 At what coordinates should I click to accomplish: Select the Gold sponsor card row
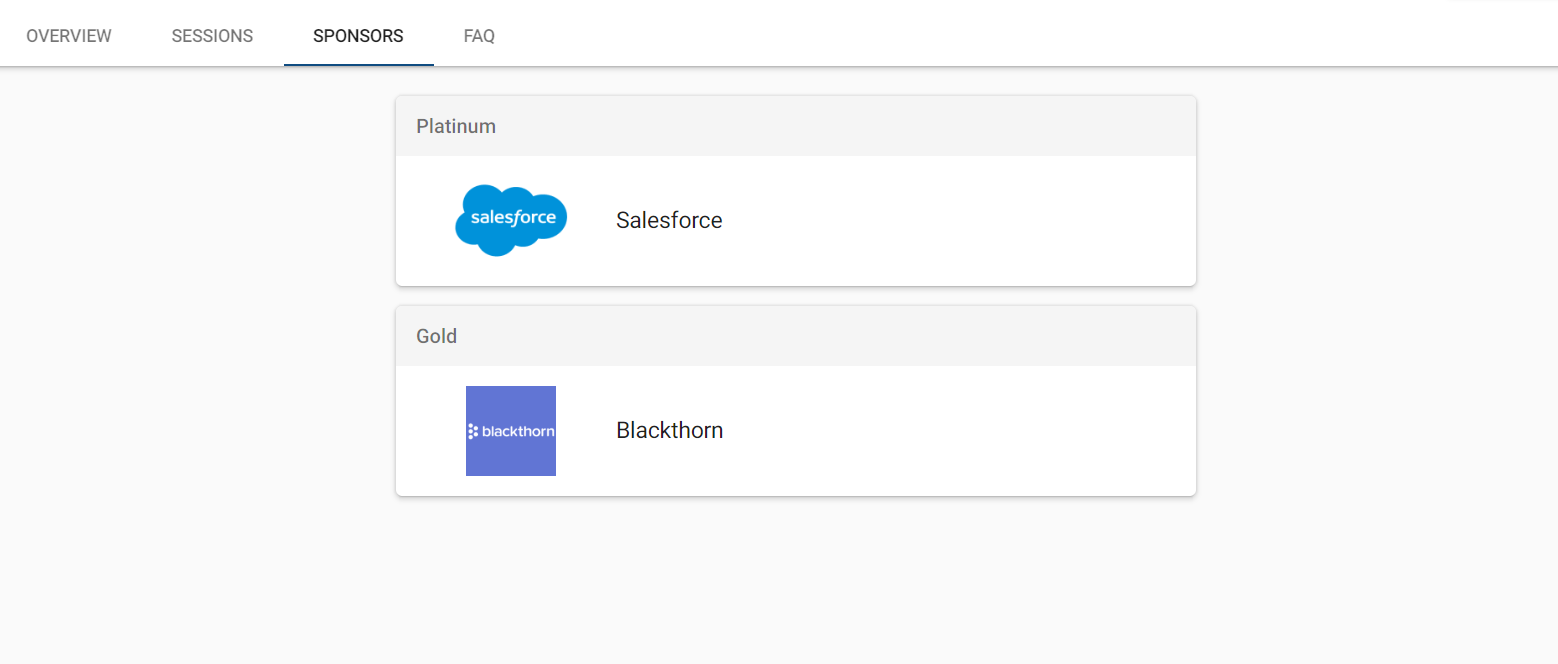click(x=796, y=431)
